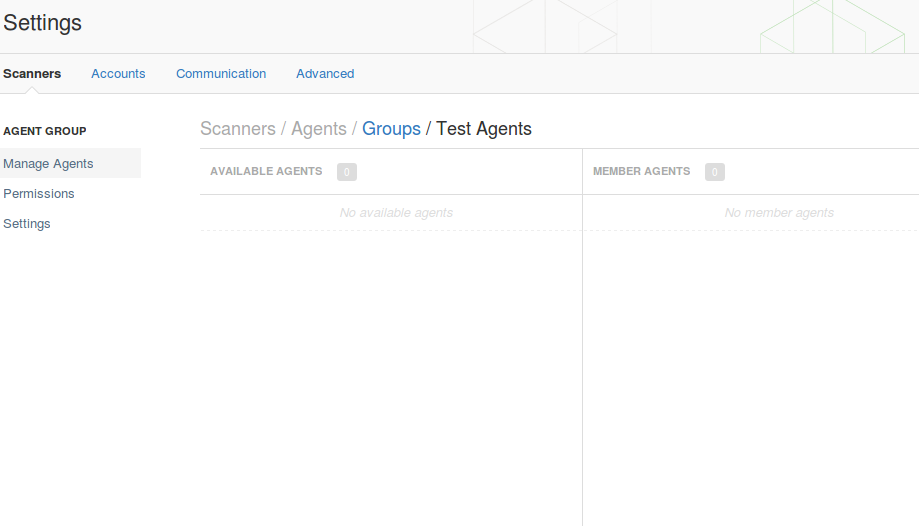Viewport: 919px width, 526px height.
Task: Click the 'No member agents' placeholder text
Action: click(779, 213)
